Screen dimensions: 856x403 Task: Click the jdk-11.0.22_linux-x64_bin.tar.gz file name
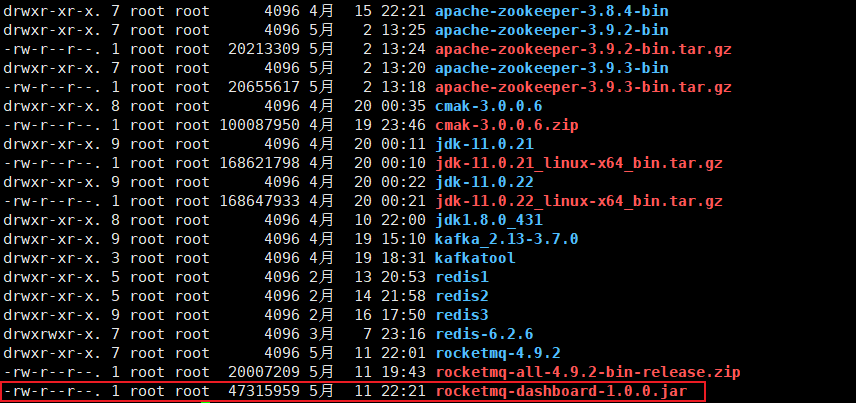tap(579, 201)
